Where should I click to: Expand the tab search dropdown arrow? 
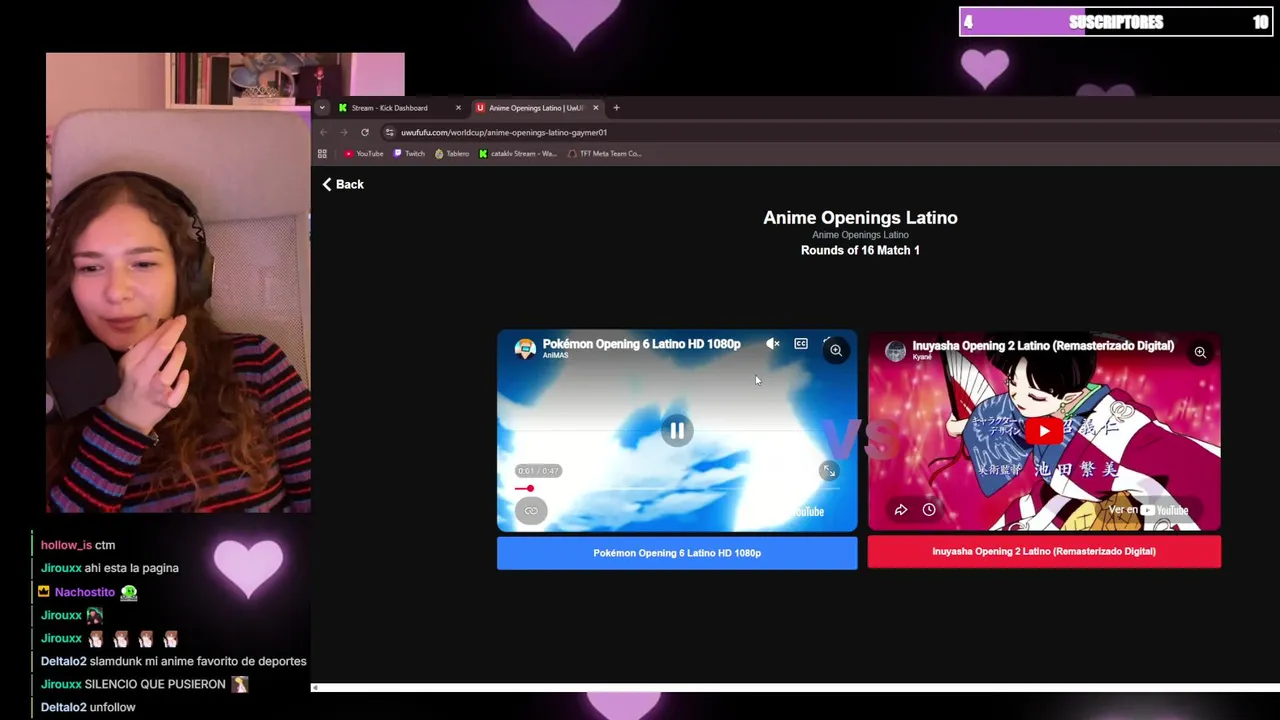pyautogui.click(x=322, y=108)
